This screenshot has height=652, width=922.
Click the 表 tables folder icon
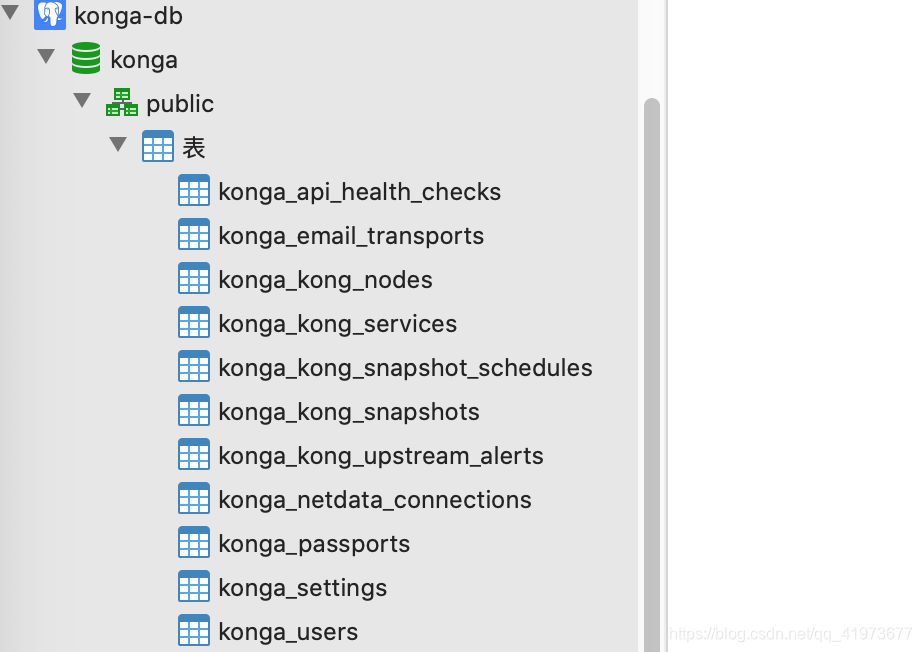[158, 146]
